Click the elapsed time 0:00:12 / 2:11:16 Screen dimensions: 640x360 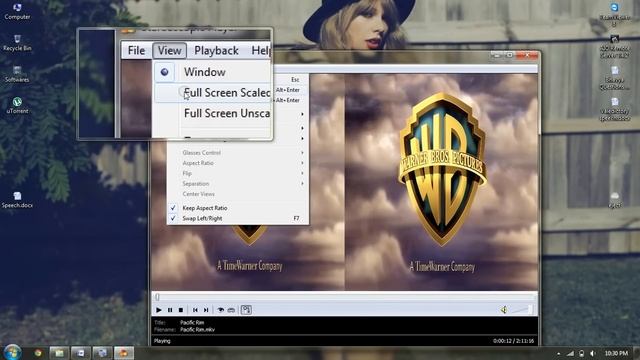[513, 341]
